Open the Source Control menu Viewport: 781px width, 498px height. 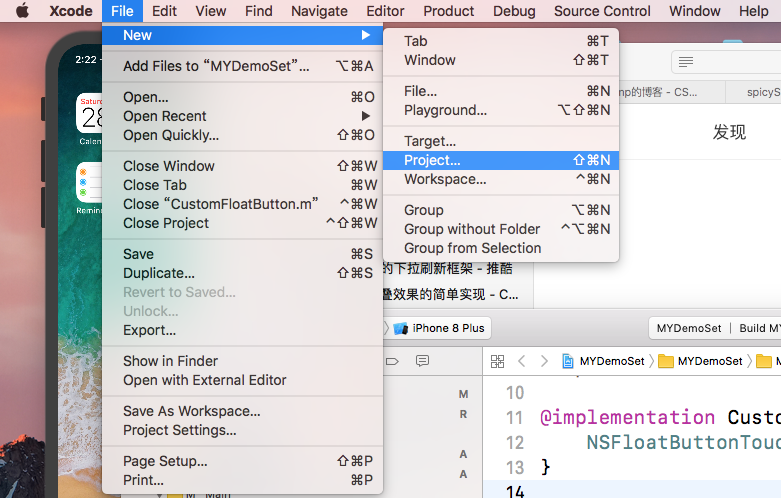coord(602,10)
